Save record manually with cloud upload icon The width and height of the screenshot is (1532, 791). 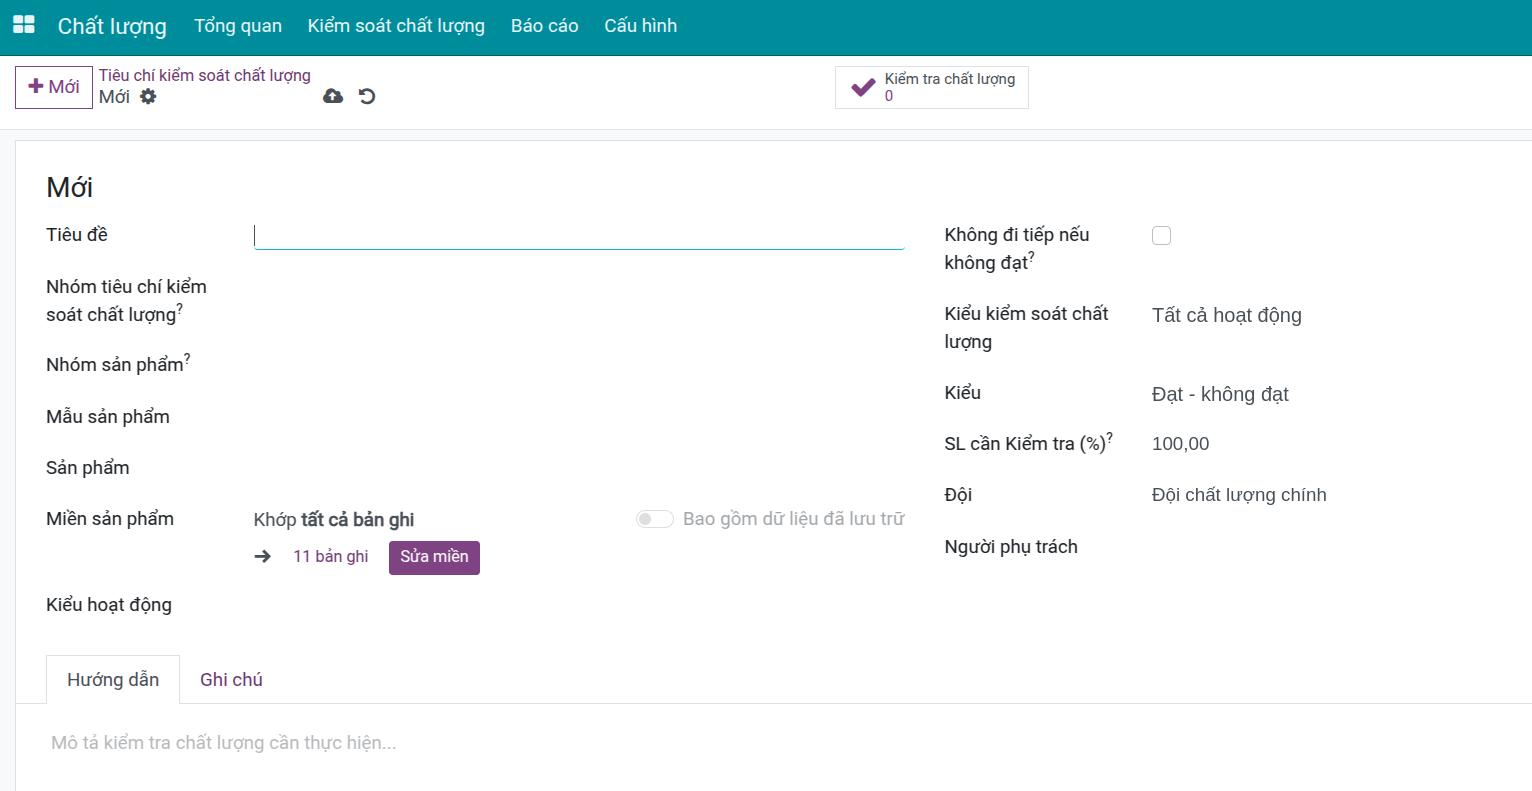point(333,96)
